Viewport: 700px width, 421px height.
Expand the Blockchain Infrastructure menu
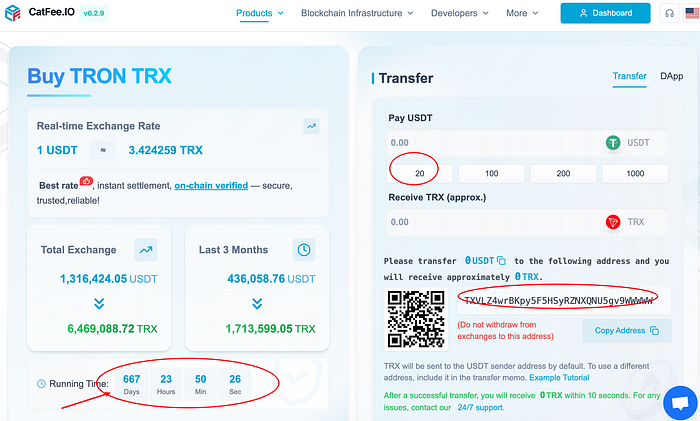tap(357, 13)
